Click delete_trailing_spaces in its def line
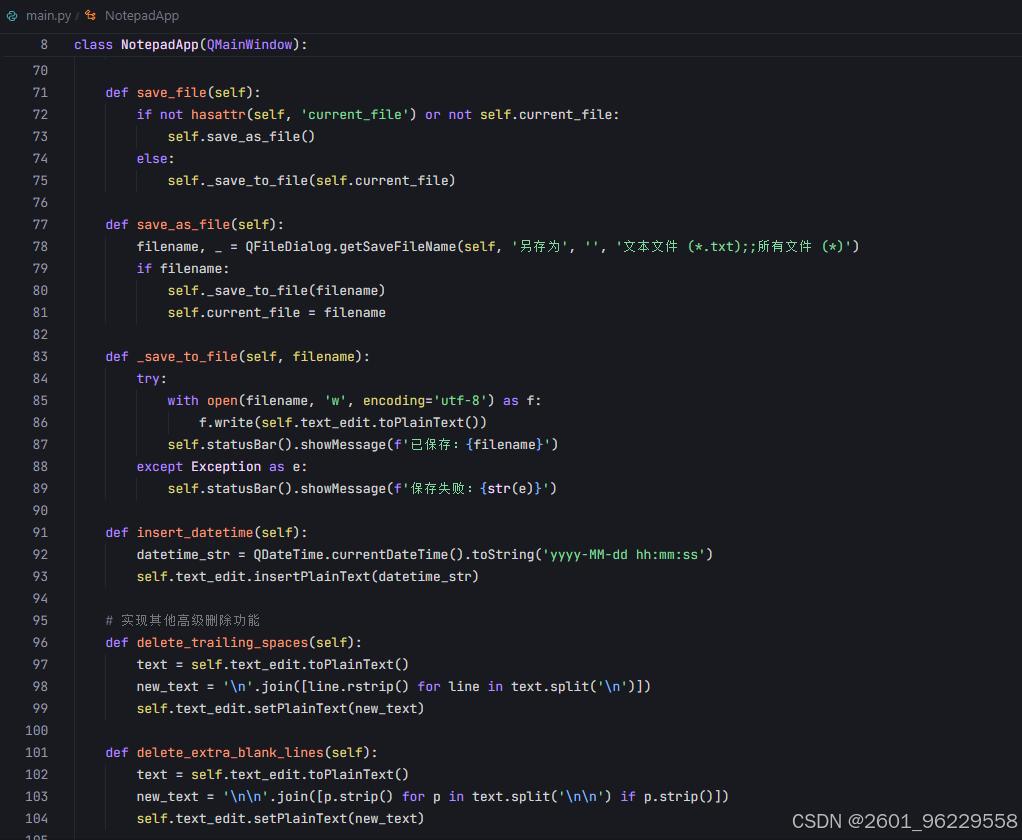1022x840 pixels. click(x=222, y=643)
